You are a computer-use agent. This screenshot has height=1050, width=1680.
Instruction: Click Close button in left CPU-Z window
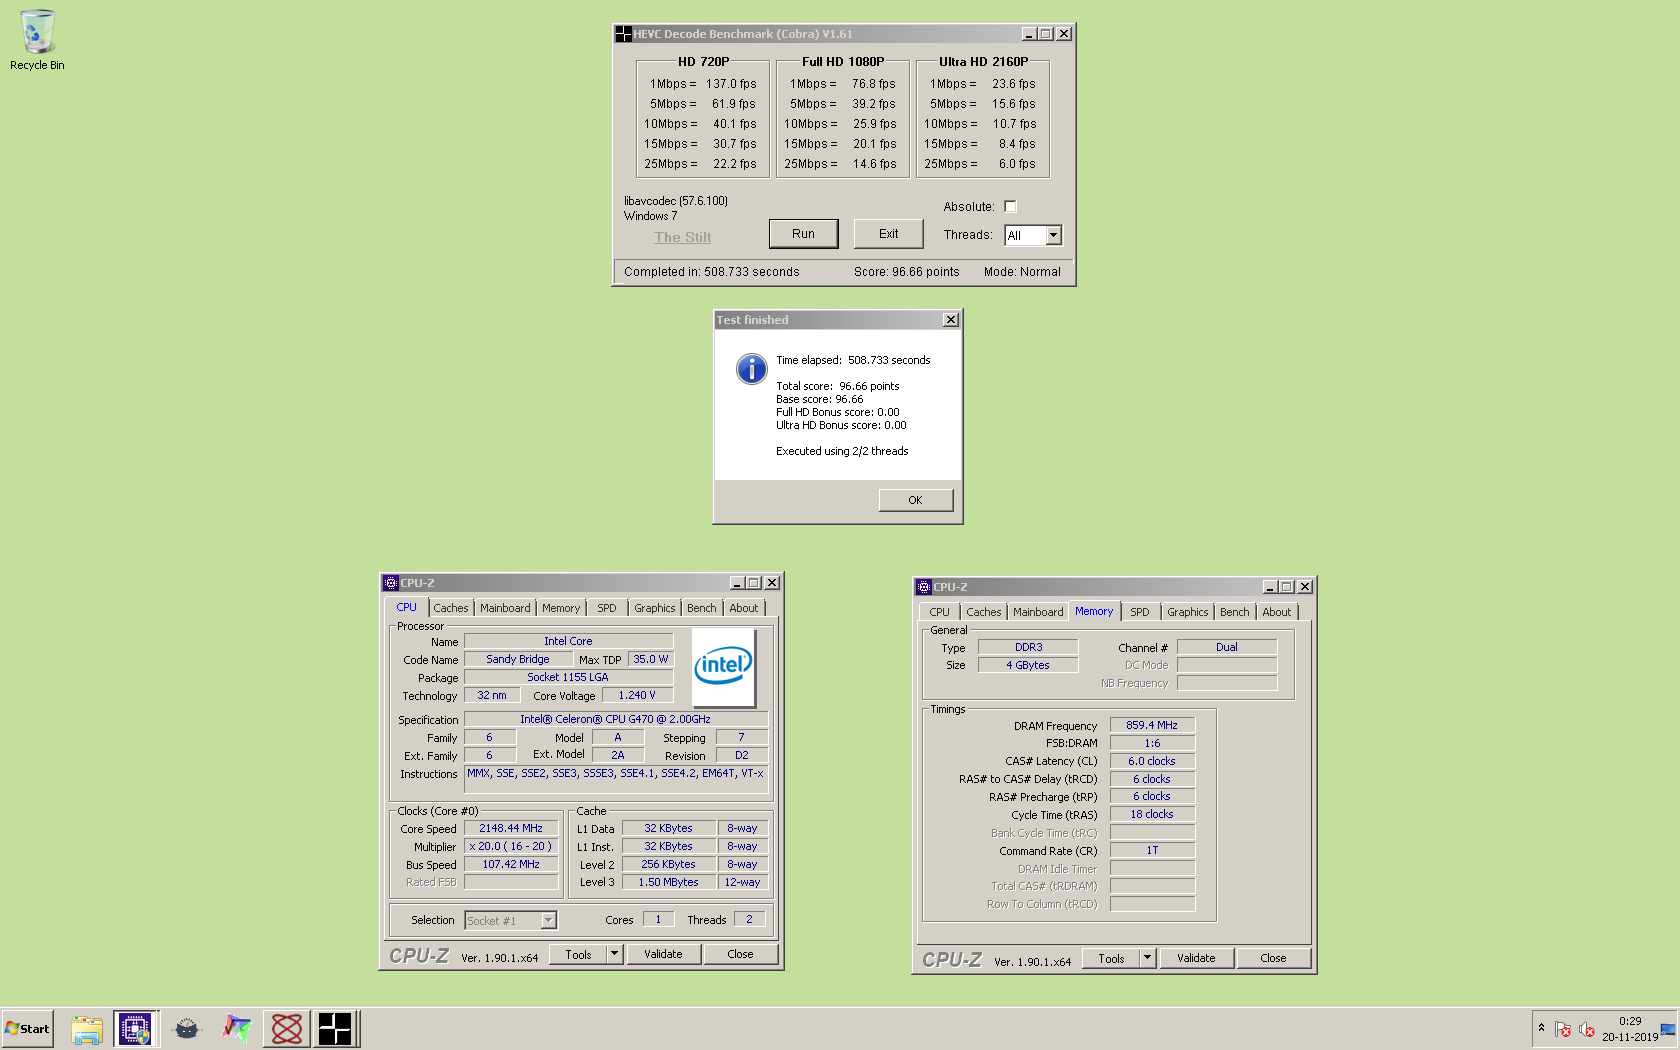pos(741,954)
